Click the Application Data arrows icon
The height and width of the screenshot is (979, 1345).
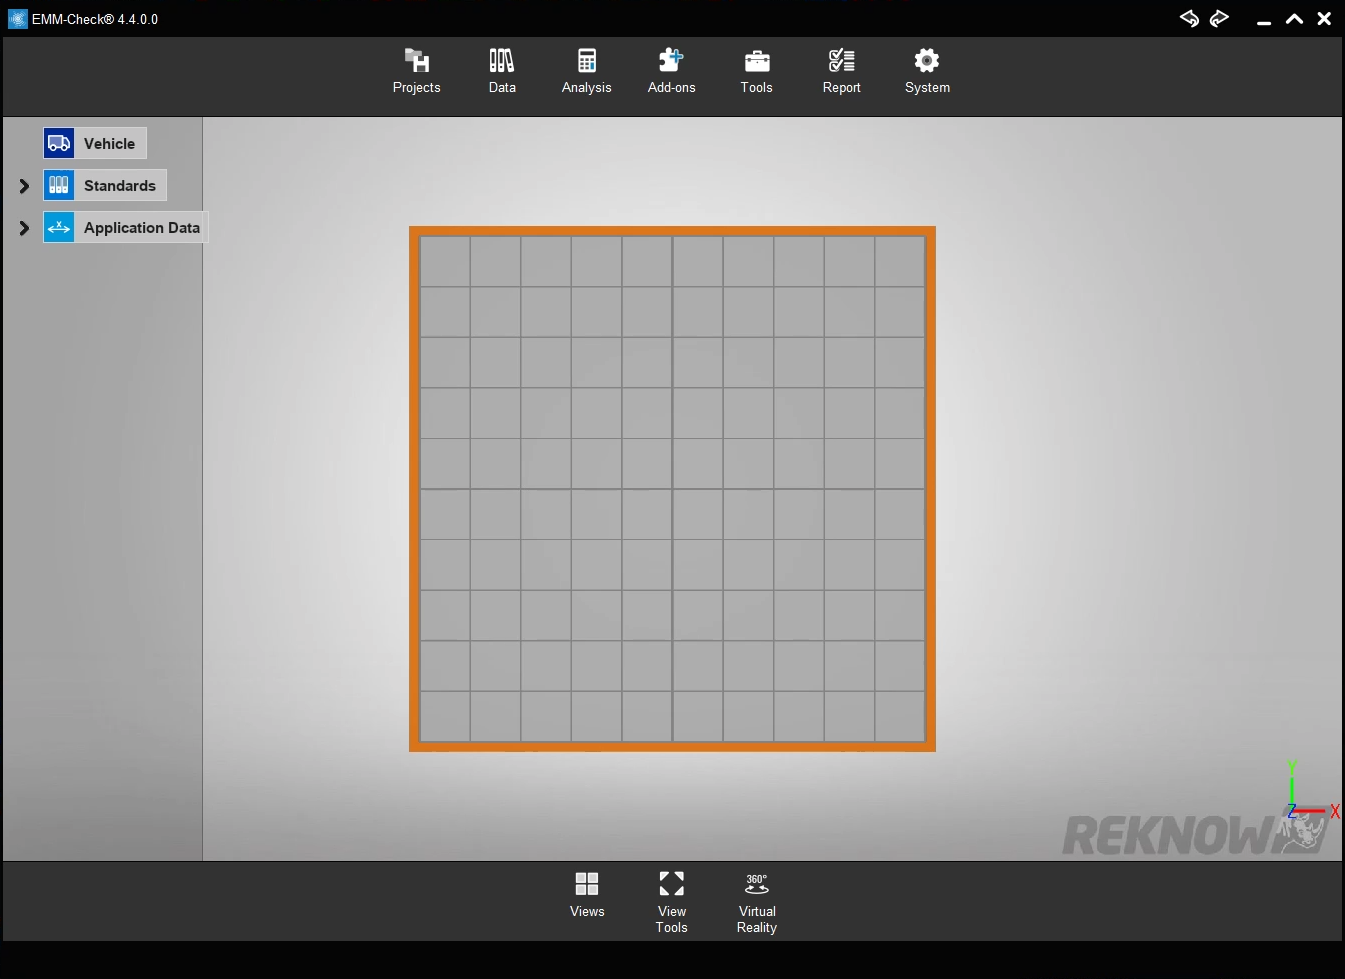pyautogui.click(x=59, y=227)
